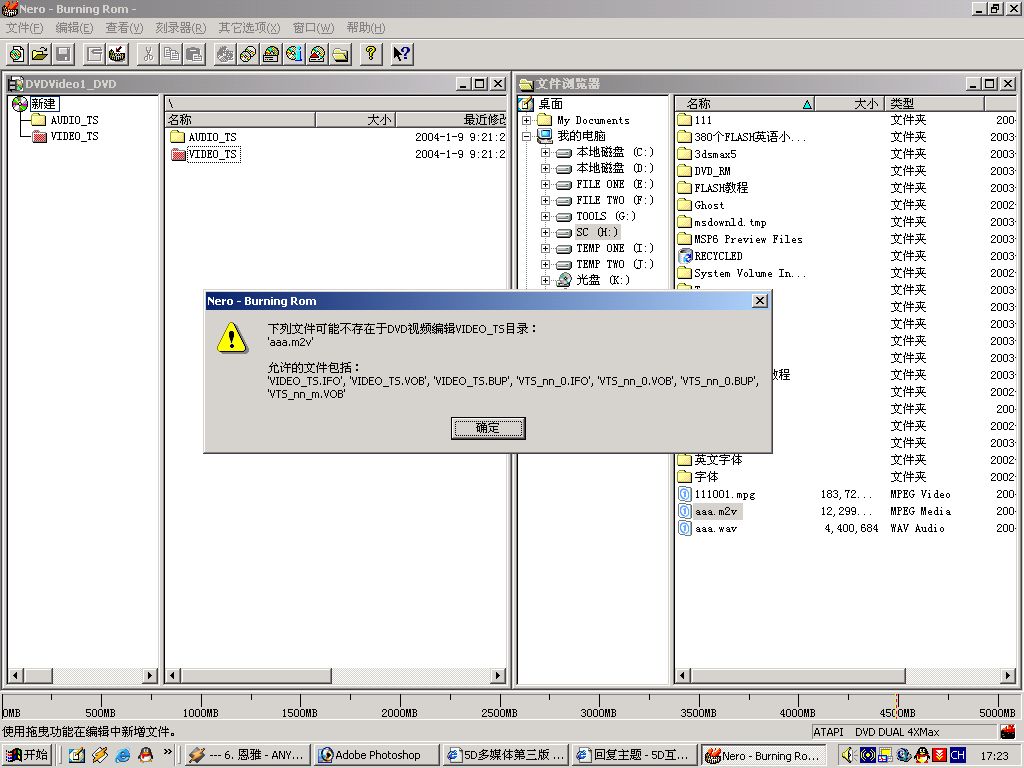The width and height of the screenshot is (1024, 768).
Task: Open the 其它选项(X) menu
Action: point(249,27)
